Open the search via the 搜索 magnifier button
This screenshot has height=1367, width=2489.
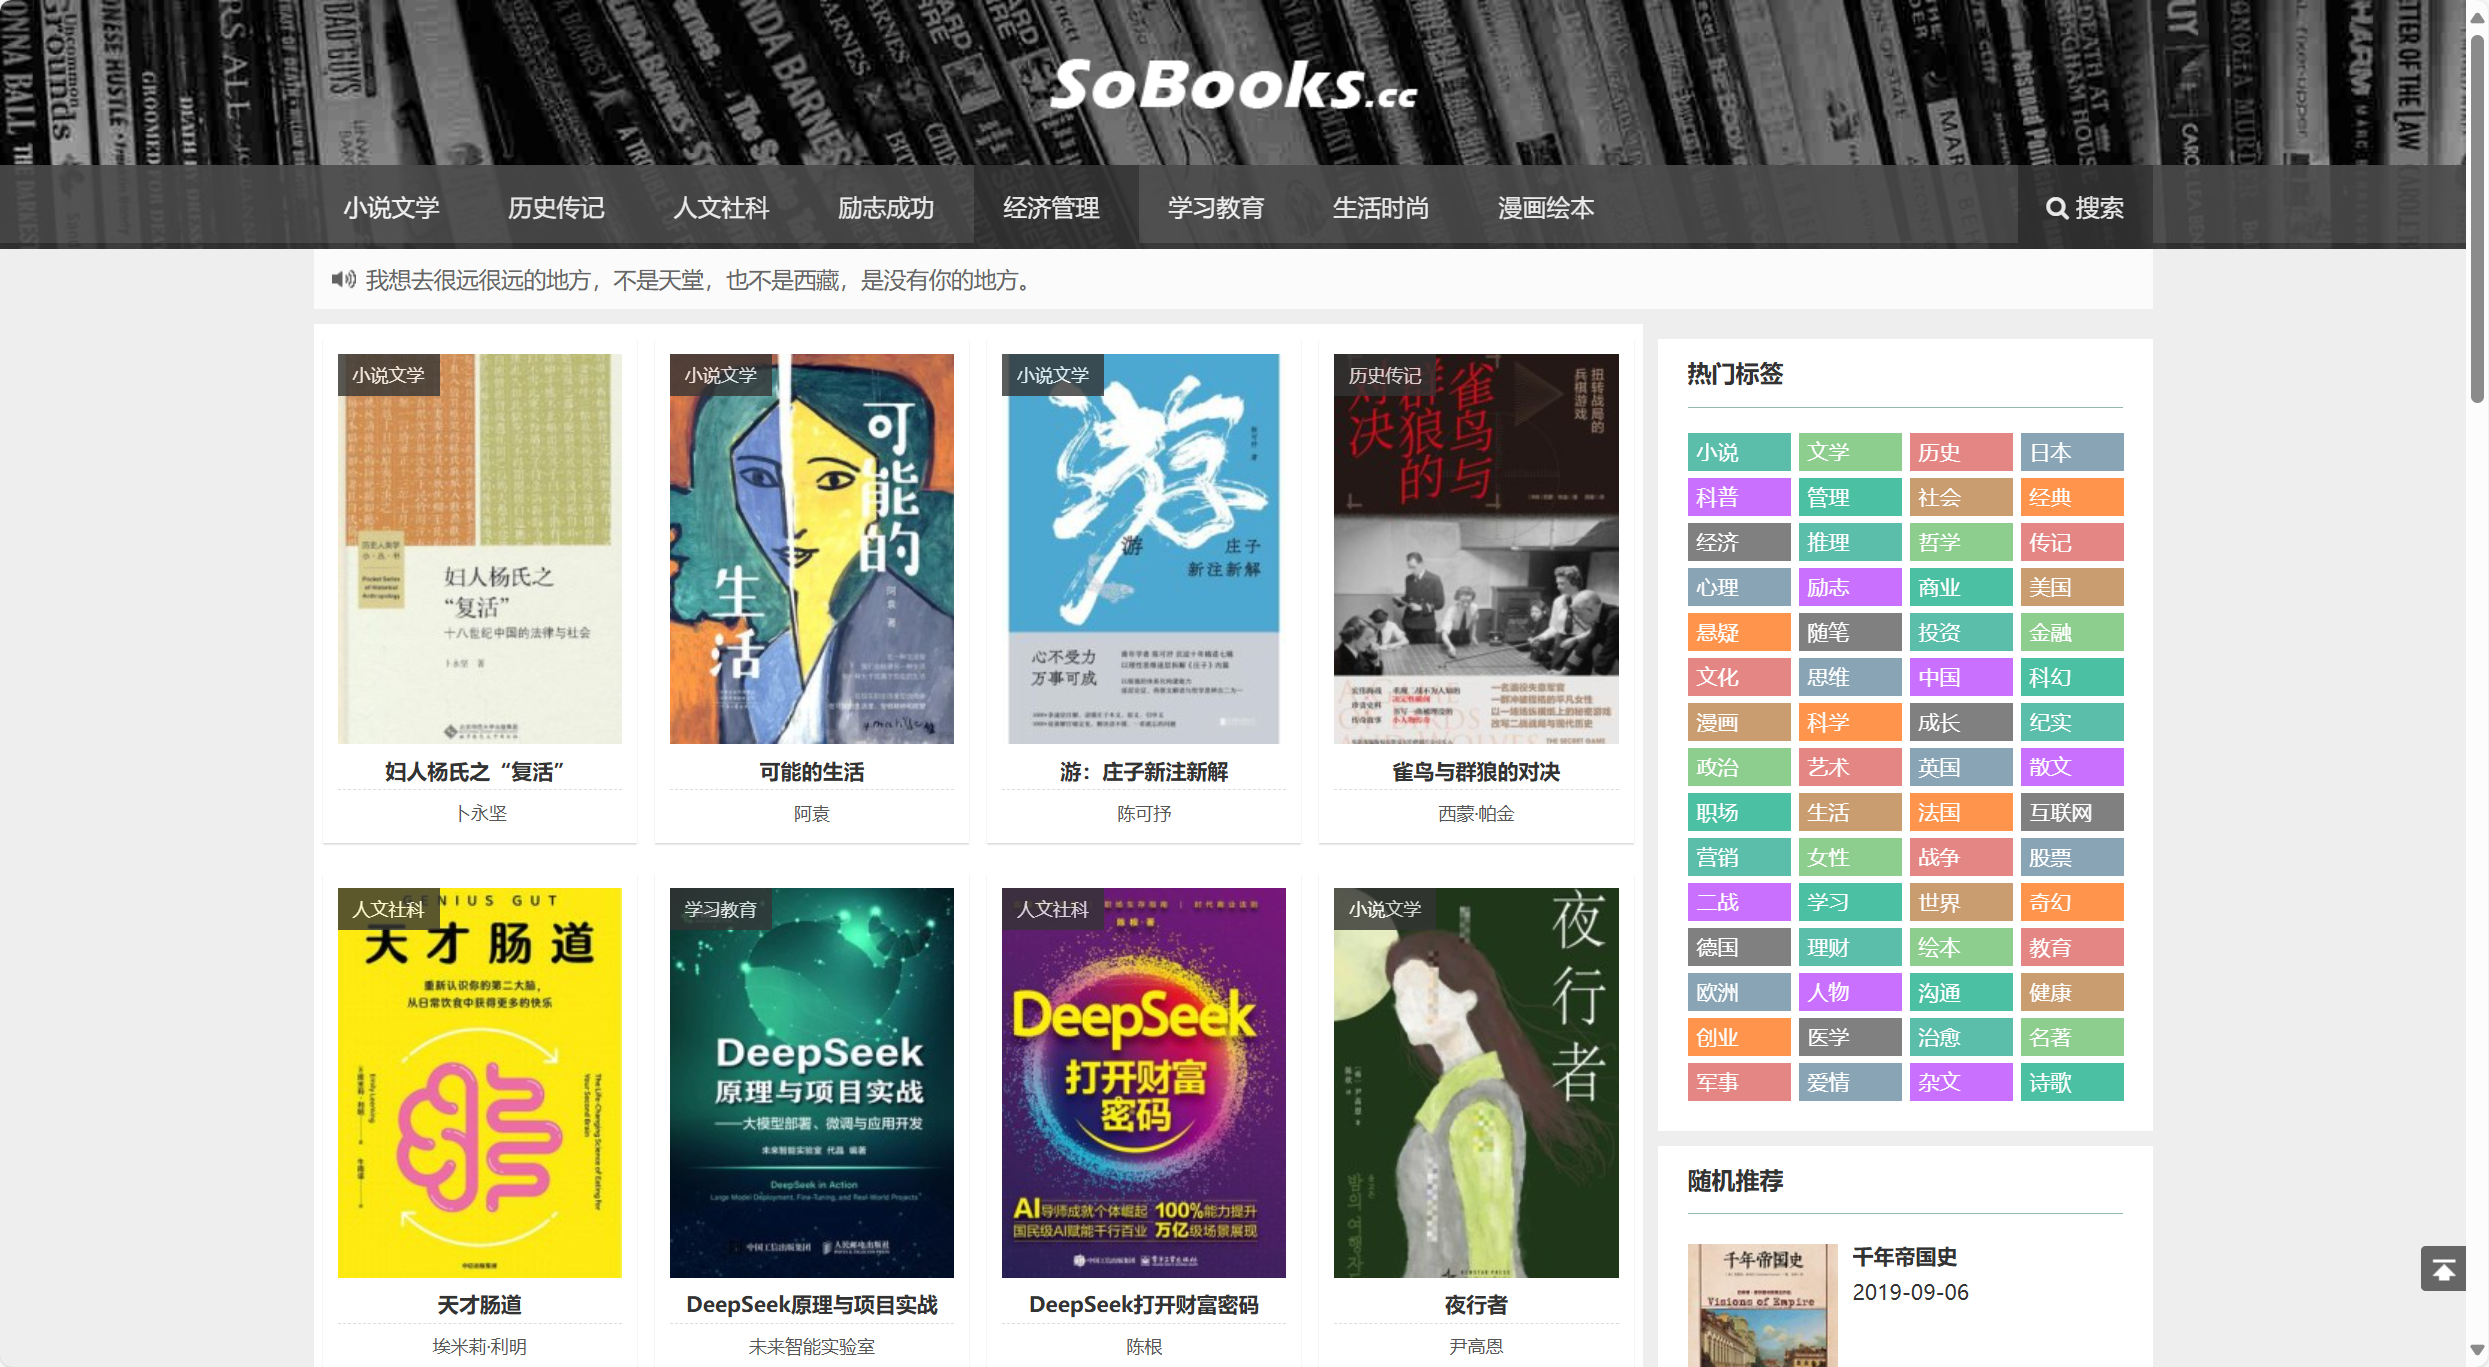tap(2085, 207)
